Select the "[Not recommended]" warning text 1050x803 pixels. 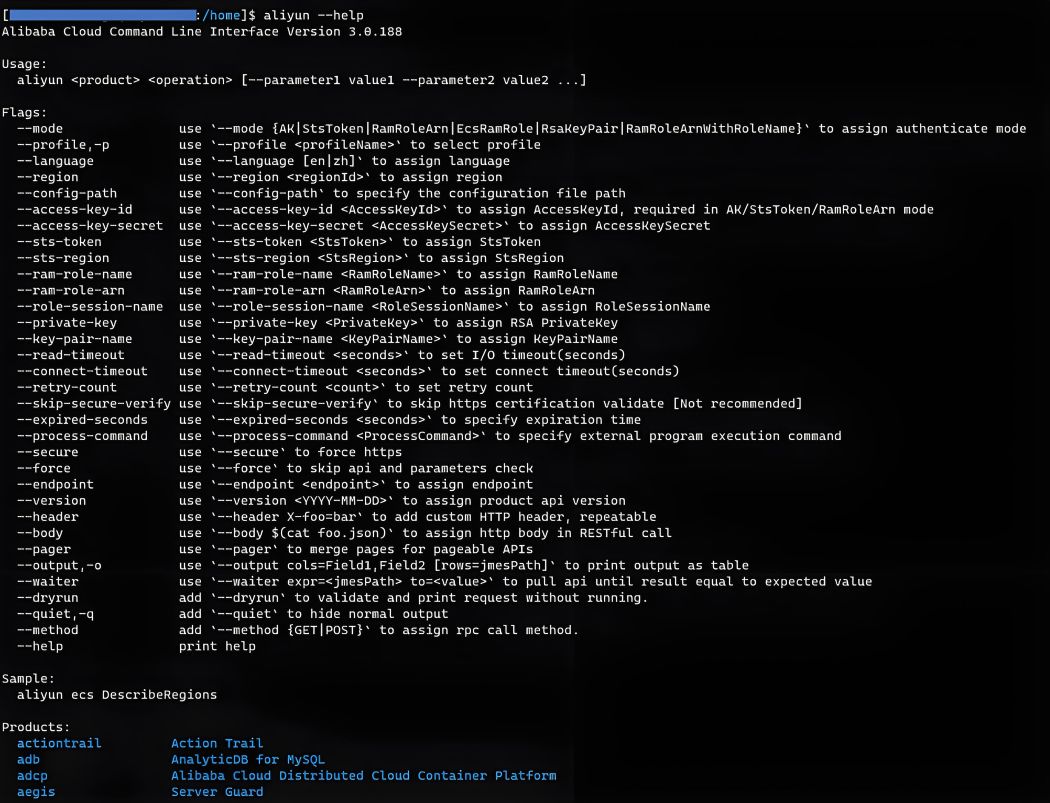(x=737, y=403)
